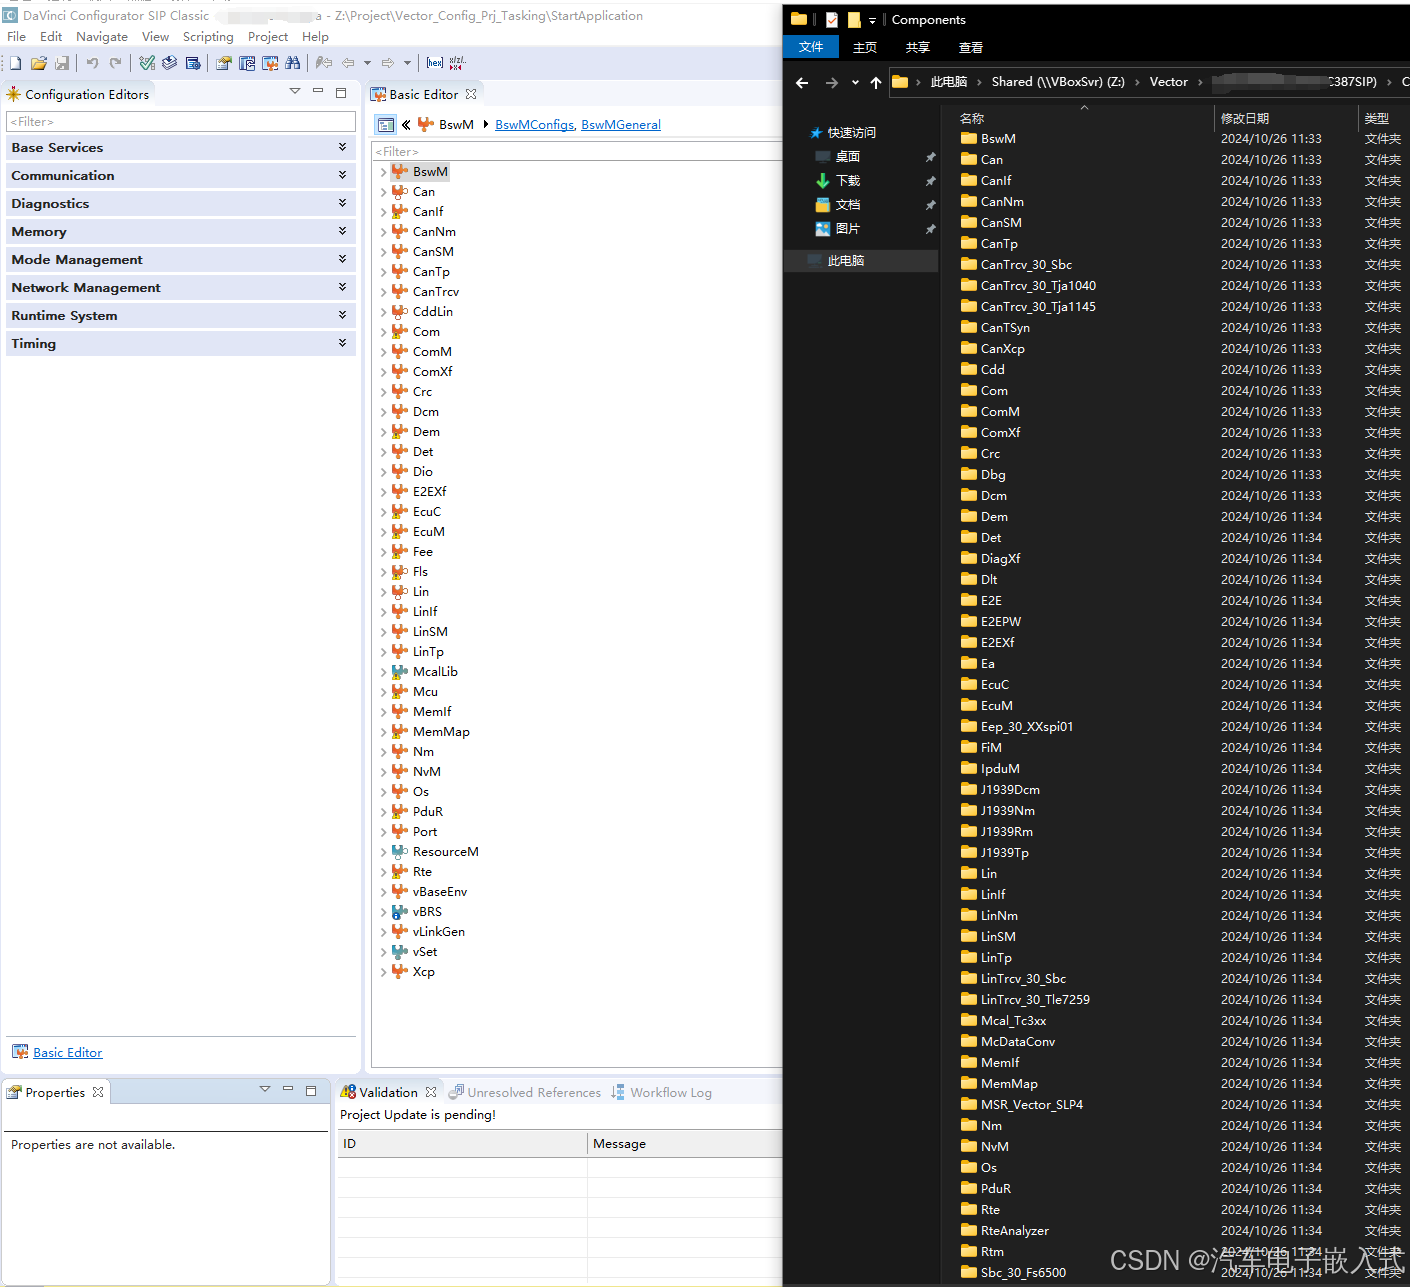Open Configuration Editors view menu triangle
1410x1287 pixels.
[295, 91]
